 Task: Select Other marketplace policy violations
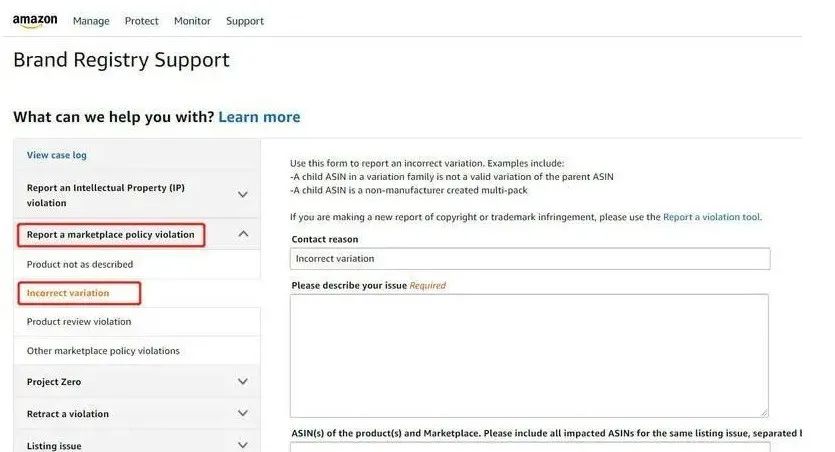[103, 351]
